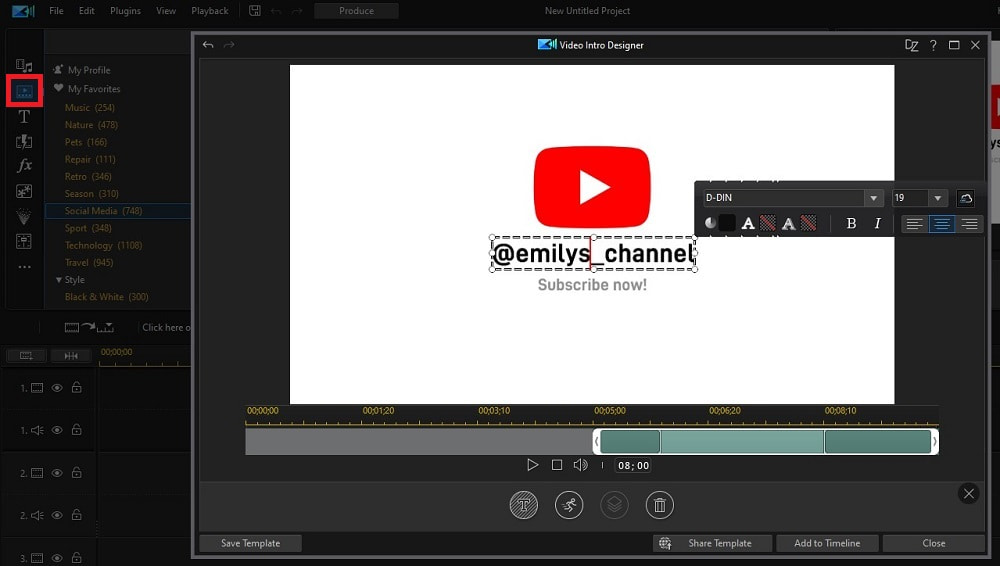1000x566 pixels.
Task: Click the Produce button
Action: click(x=357, y=11)
